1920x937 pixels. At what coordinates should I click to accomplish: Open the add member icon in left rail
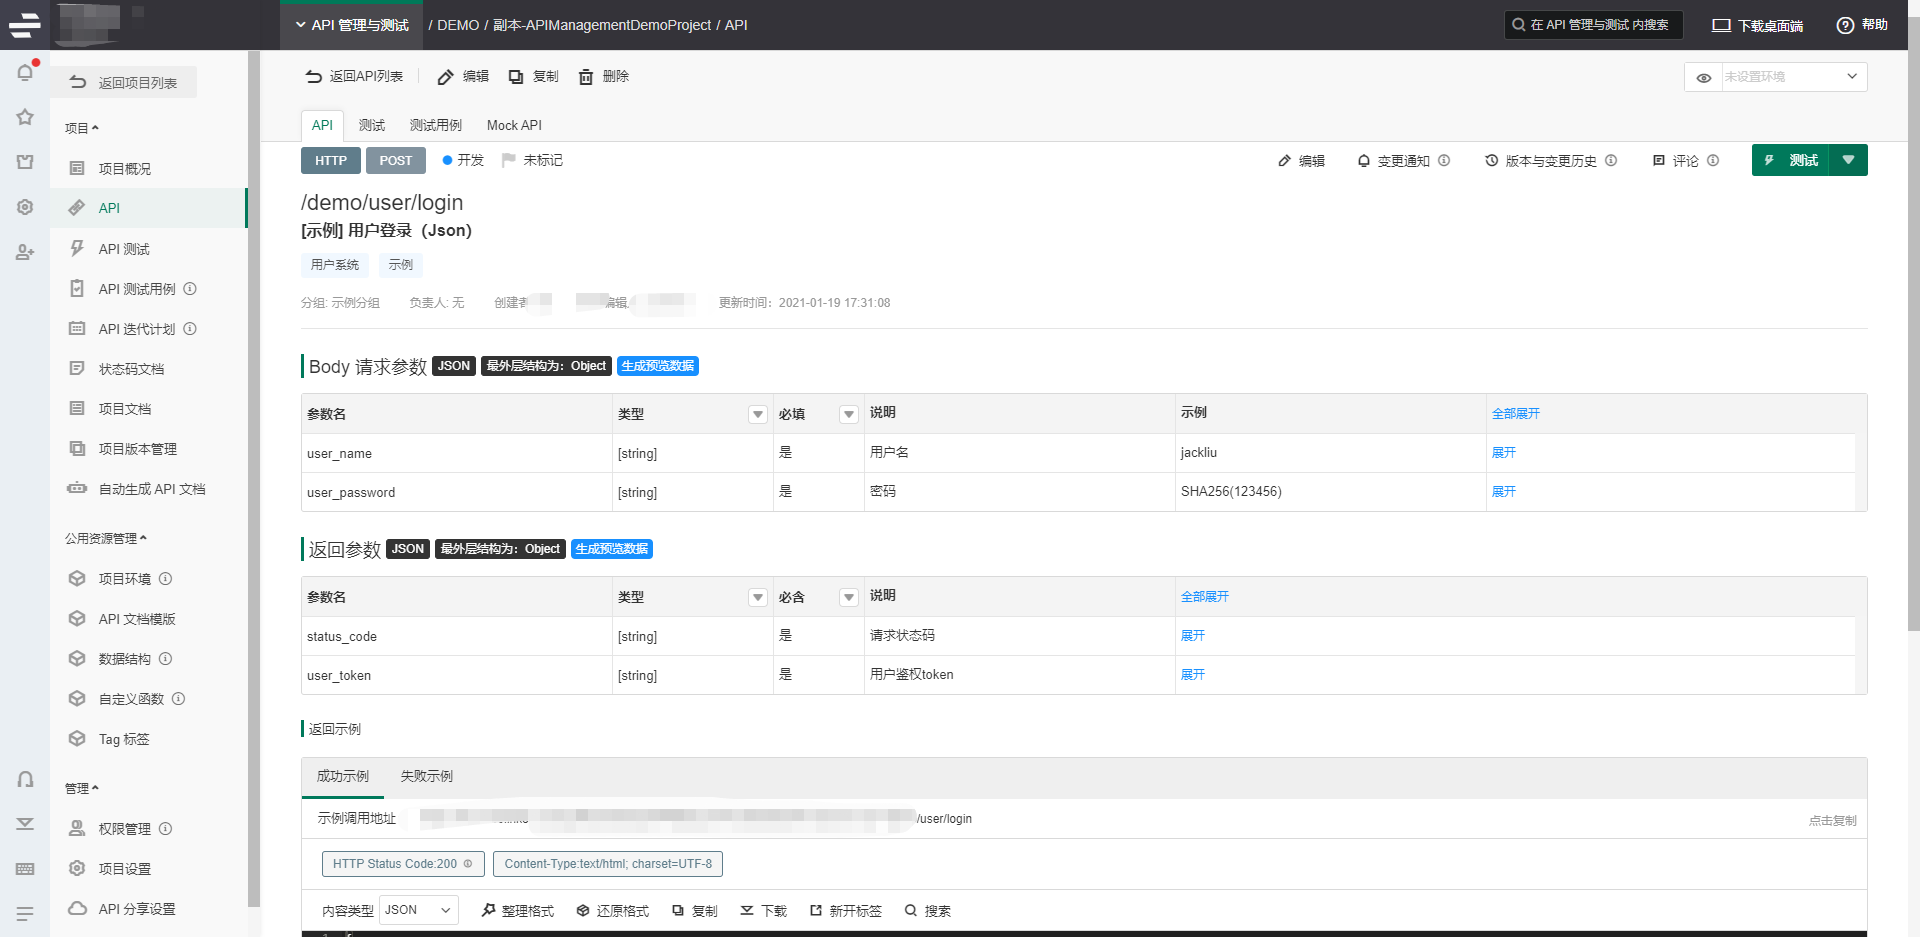pos(25,252)
